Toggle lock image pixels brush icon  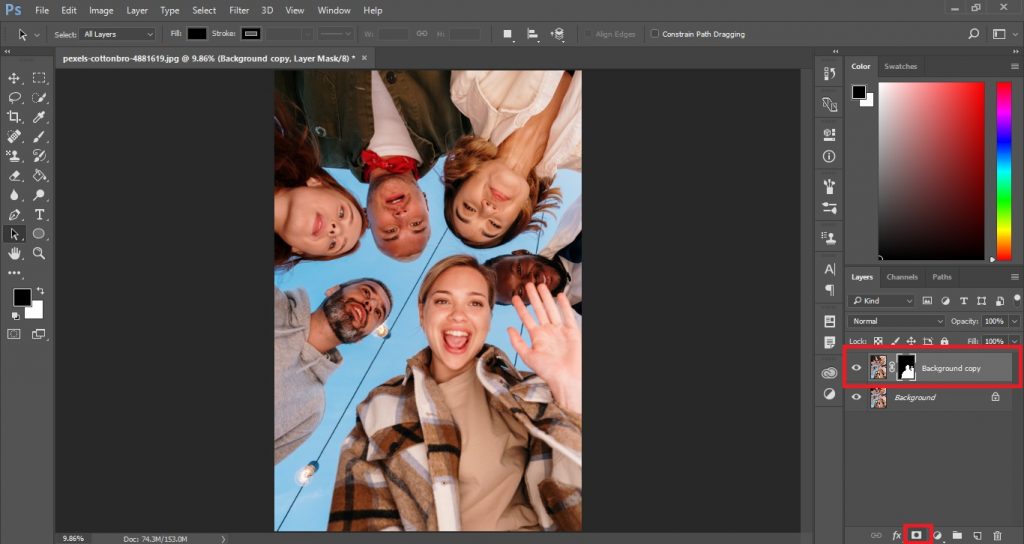tap(895, 341)
